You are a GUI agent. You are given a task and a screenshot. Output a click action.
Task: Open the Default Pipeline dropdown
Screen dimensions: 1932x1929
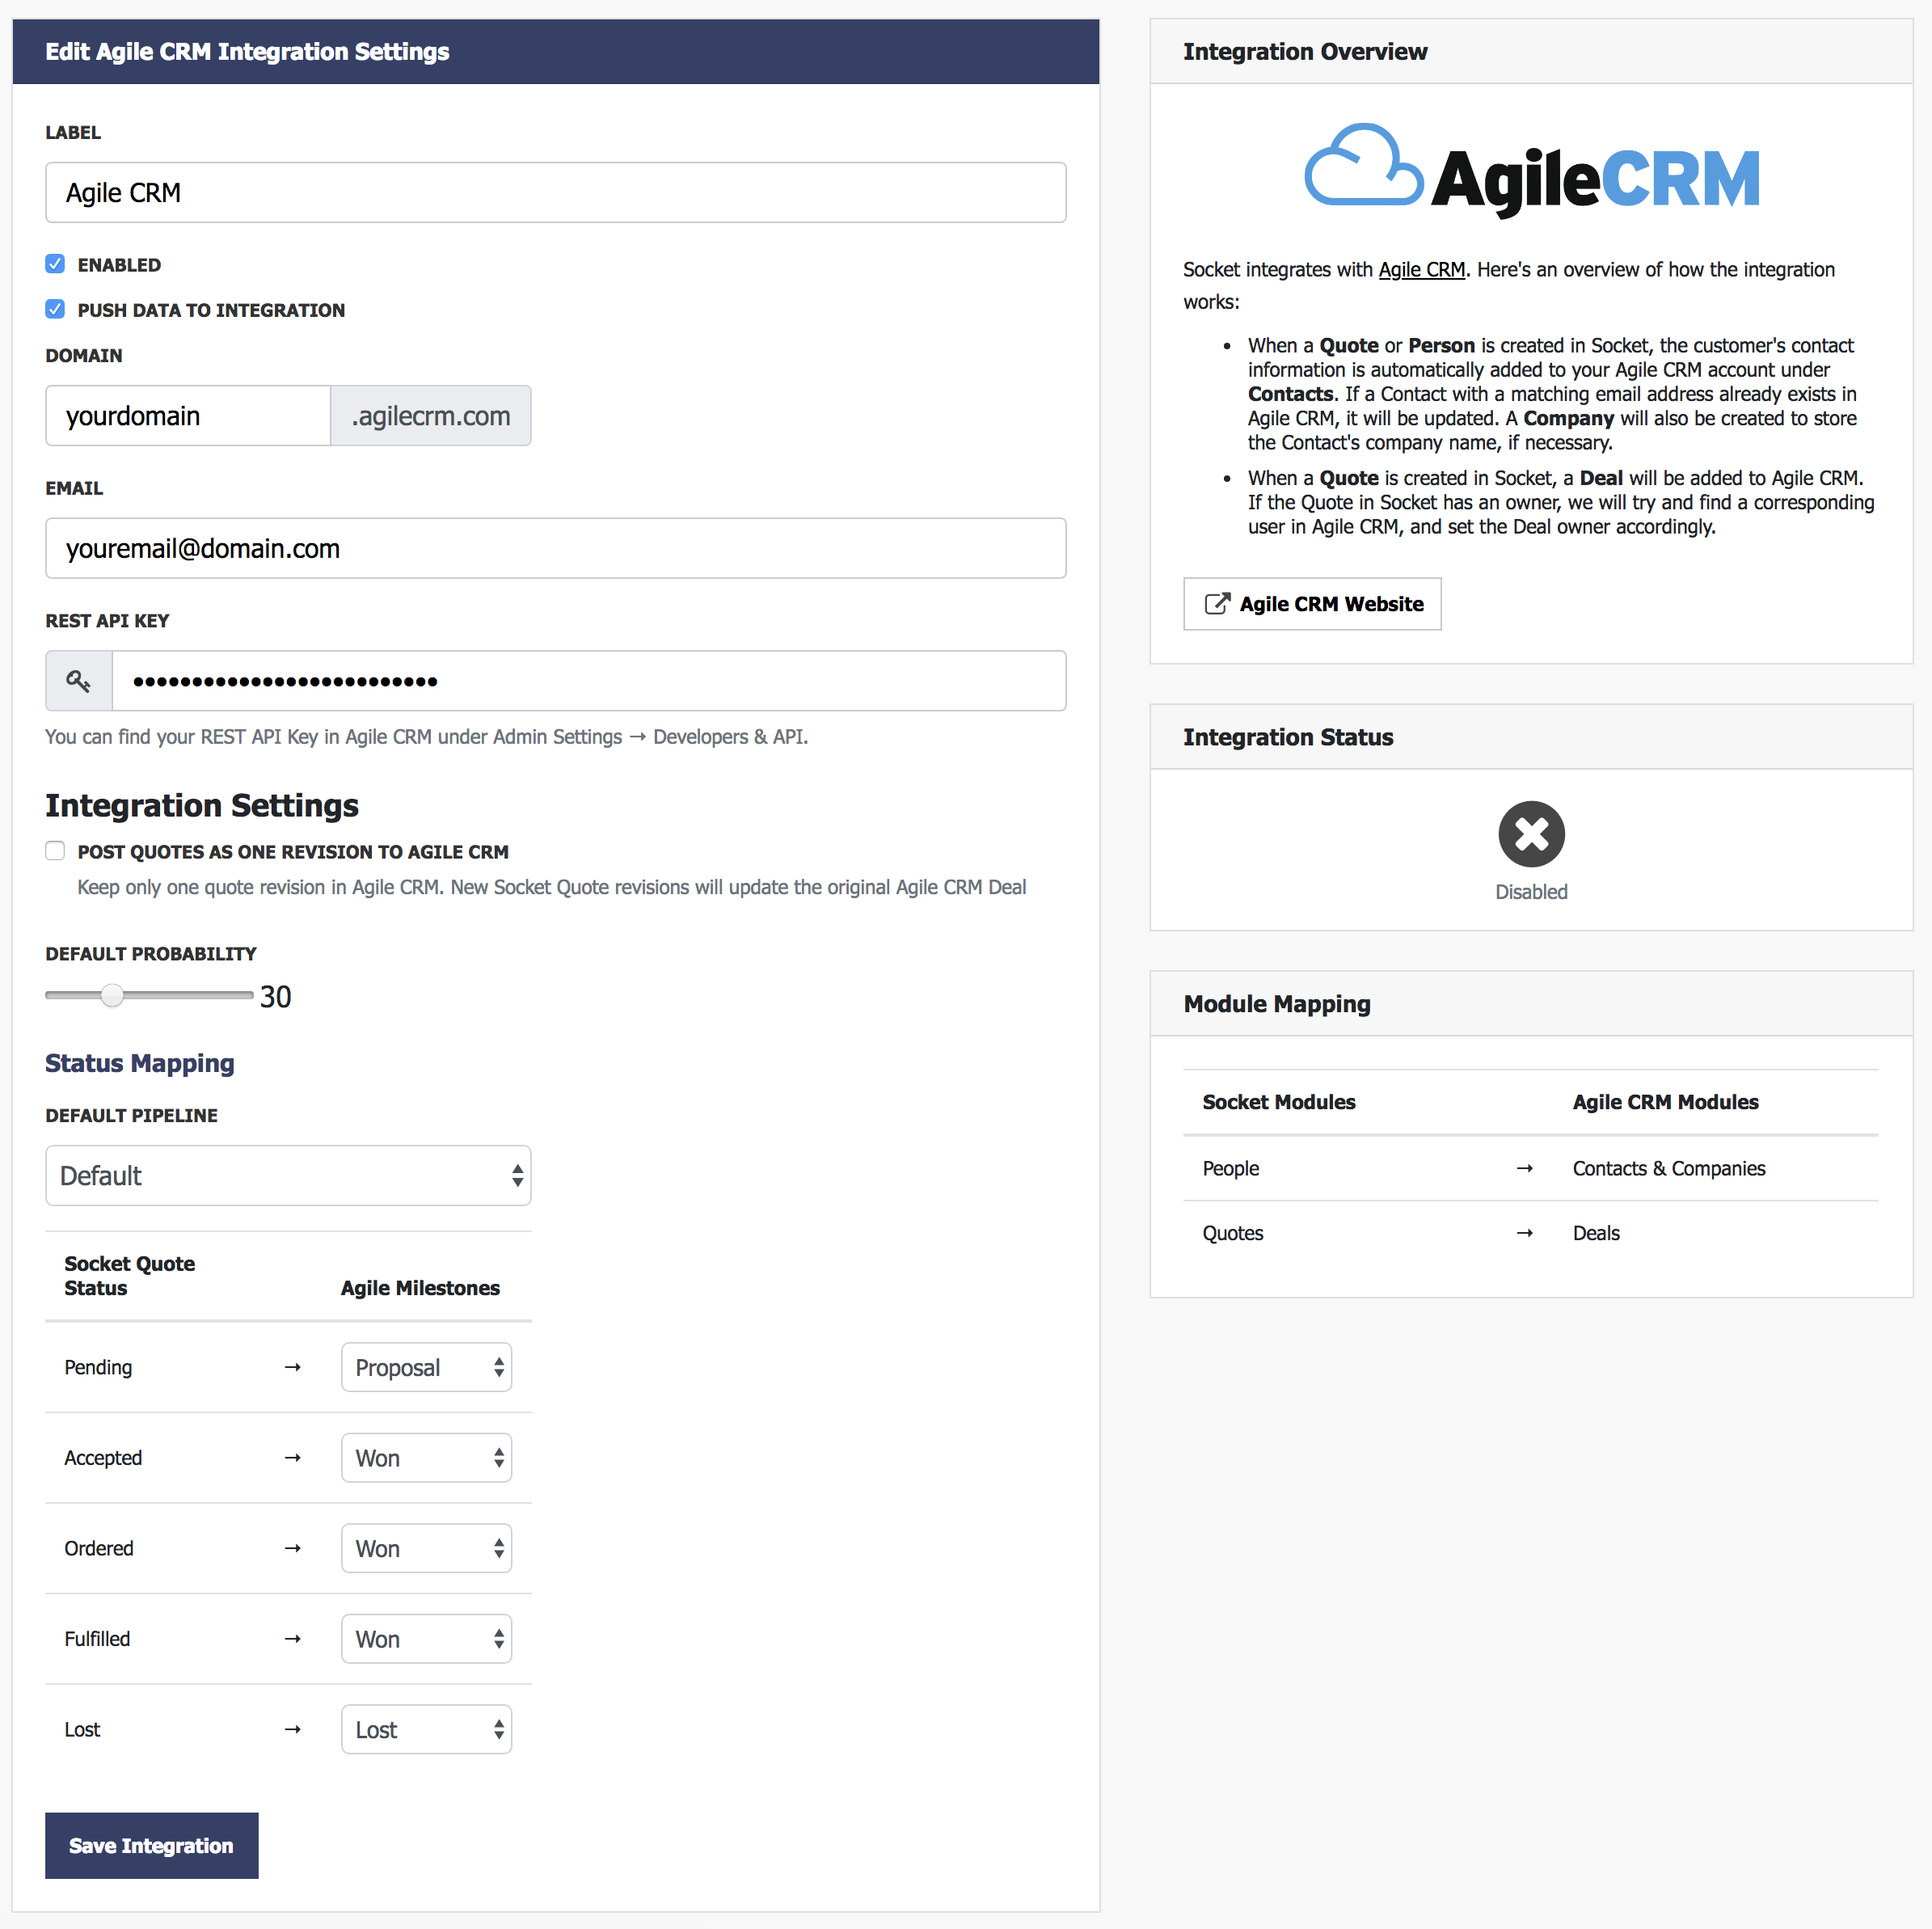[x=288, y=1175]
